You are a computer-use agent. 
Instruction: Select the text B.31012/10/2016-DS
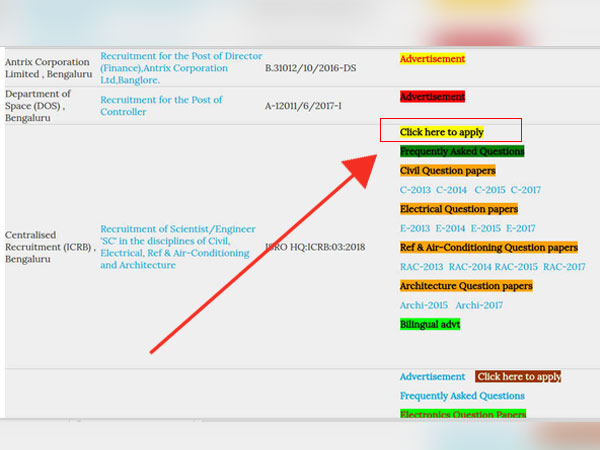click(x=310, y=68)
